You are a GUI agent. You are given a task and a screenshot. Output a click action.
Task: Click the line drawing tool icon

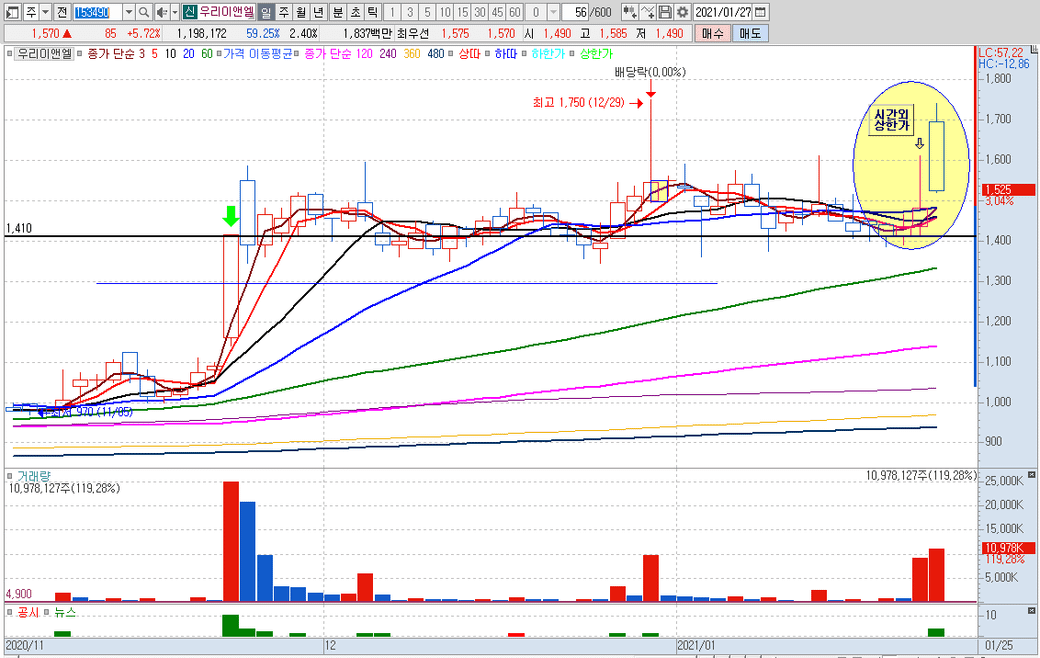[648, 12]
